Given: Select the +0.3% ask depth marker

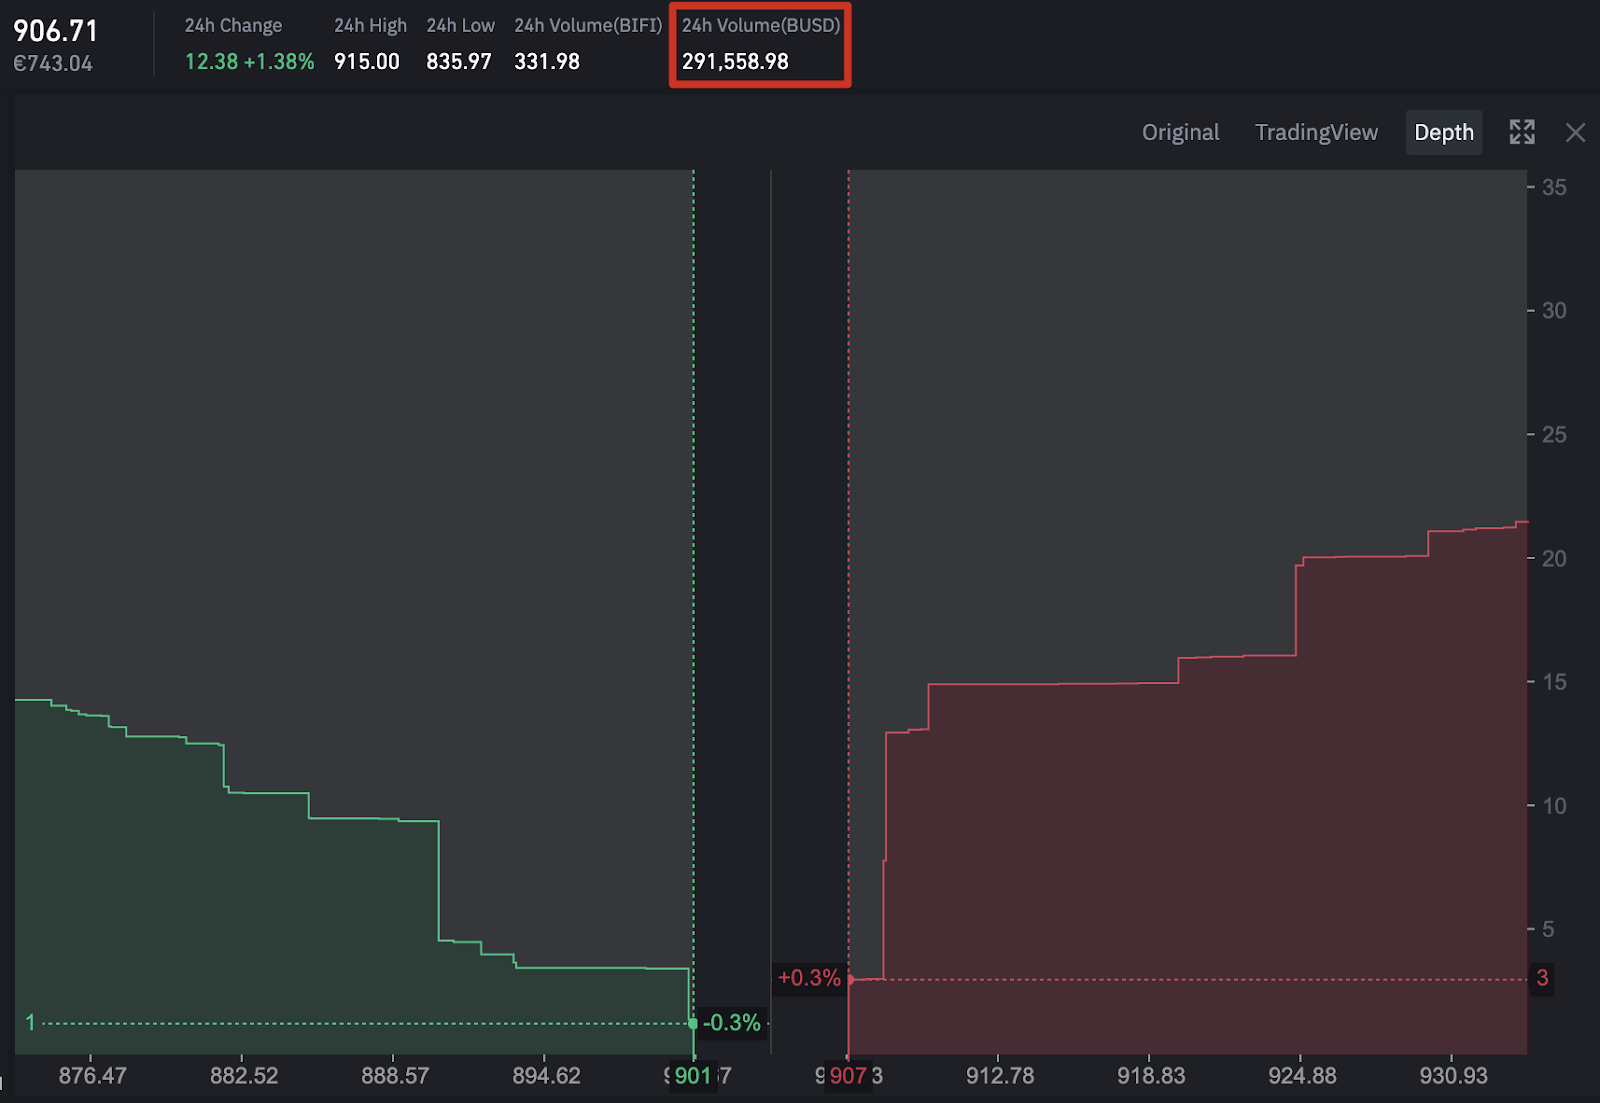Looking at the screenshot, I should pyautogui.click(x=810, y=979).
